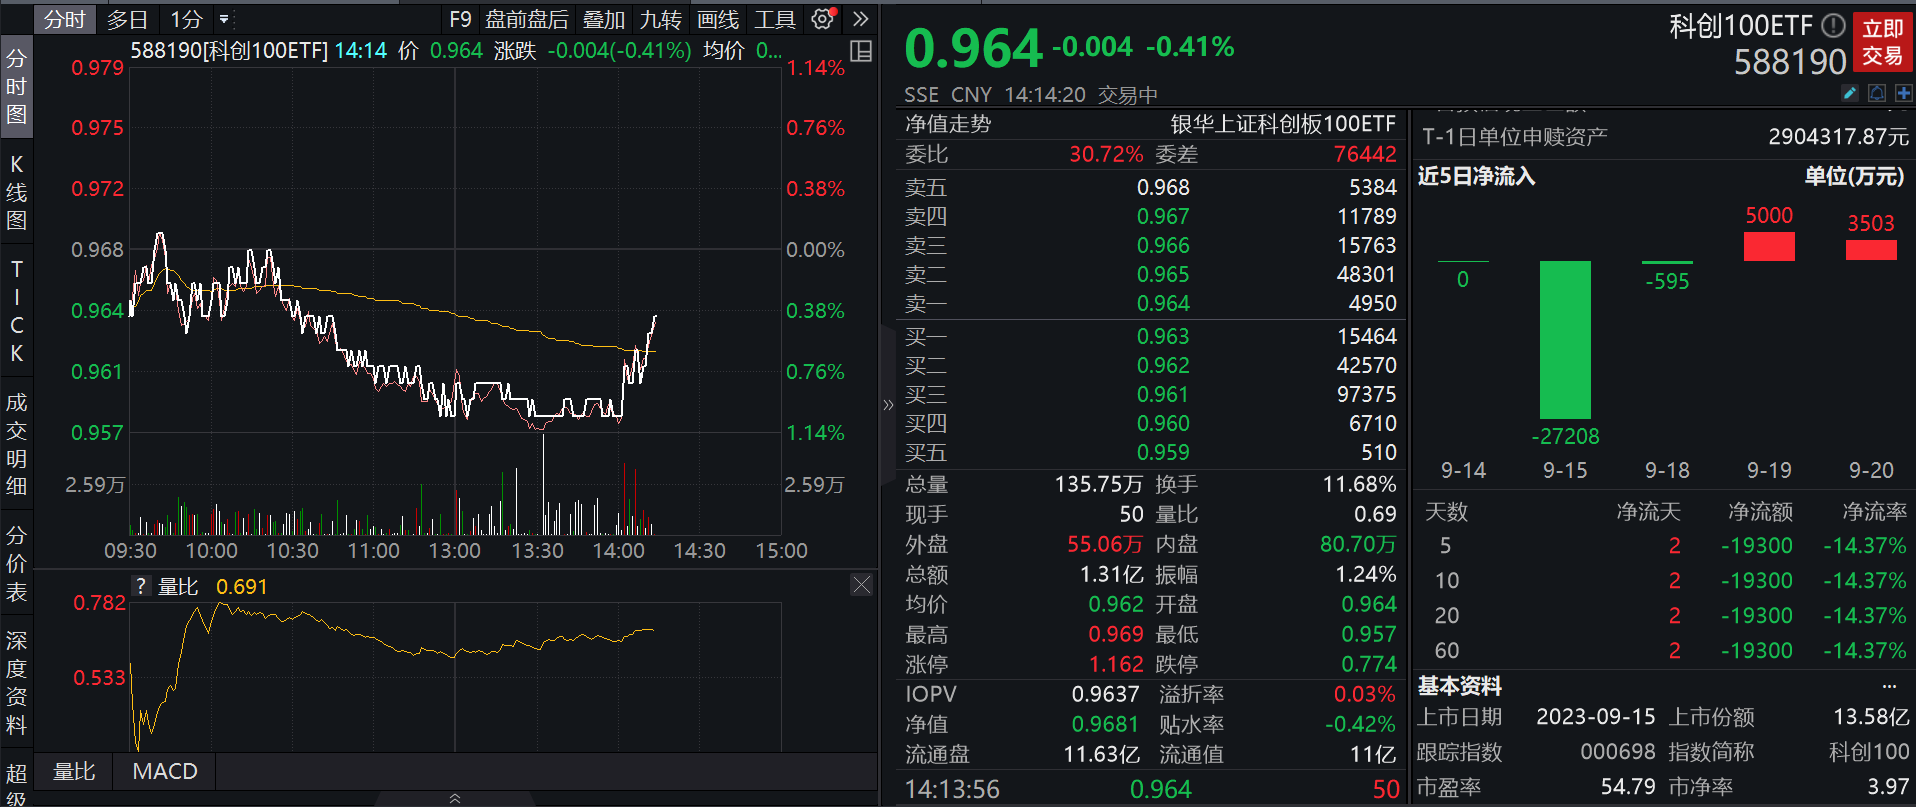Click the tracking index code 000698

tap(1618, 751)
